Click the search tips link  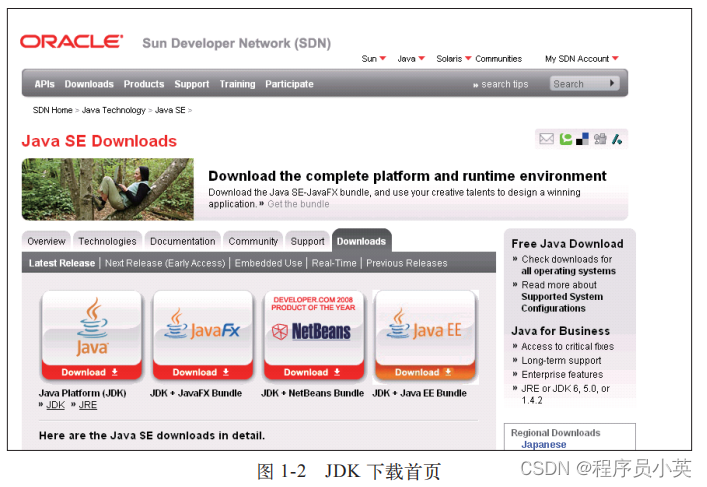pos(504,84)
